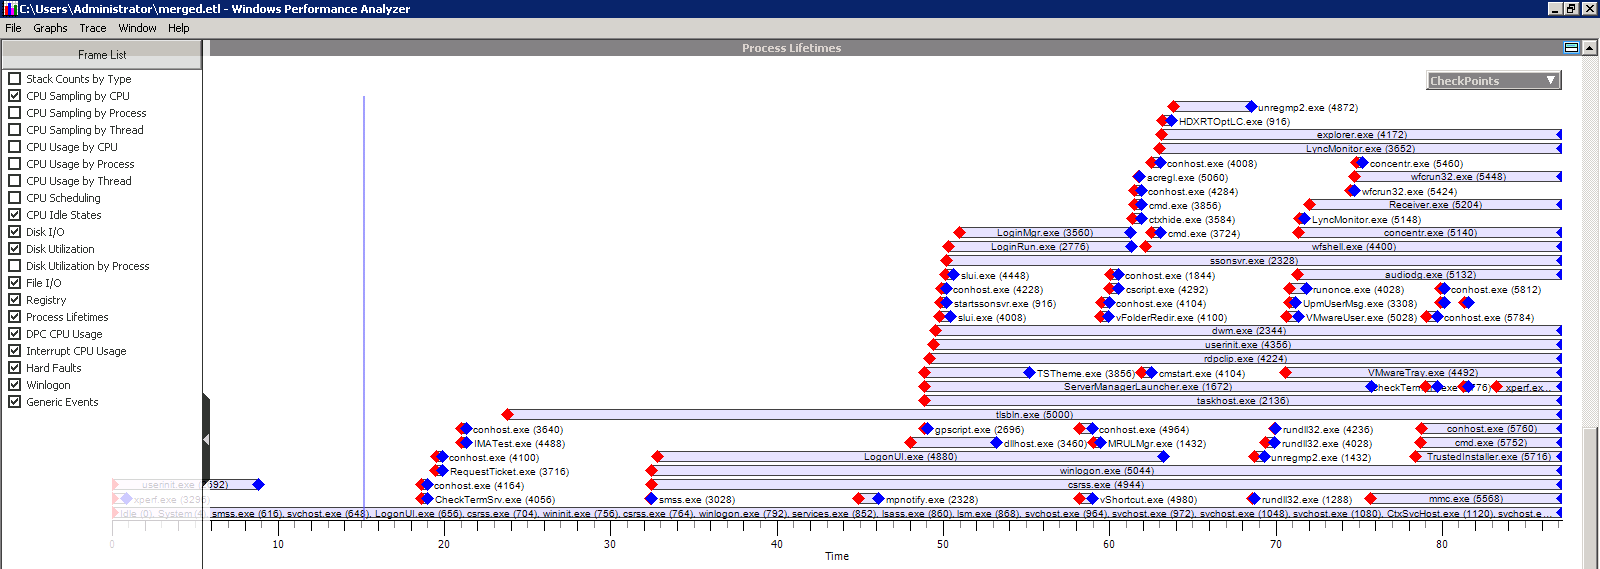Collapse the Frame List with the side arrow handle
1600x569 pixels.
(206, 439)
